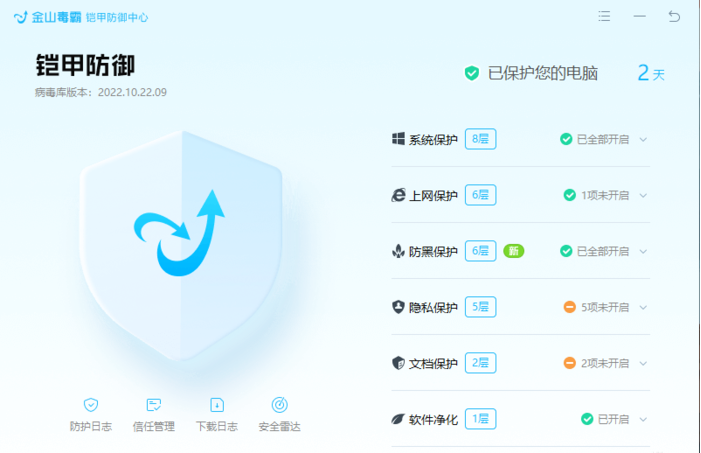Select the 文档保护 label
The width and height of the screenshot is (701, 453).
point(433,364)
